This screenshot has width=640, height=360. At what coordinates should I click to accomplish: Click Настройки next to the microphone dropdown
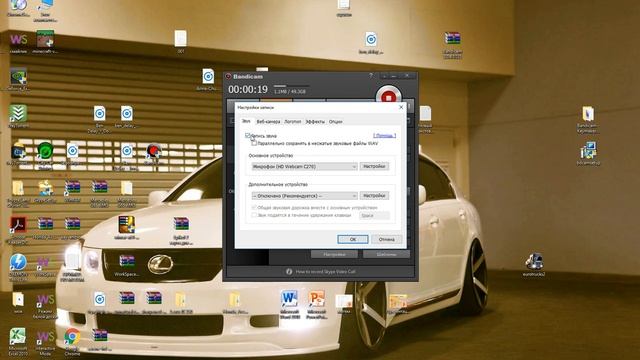point(374,167)
